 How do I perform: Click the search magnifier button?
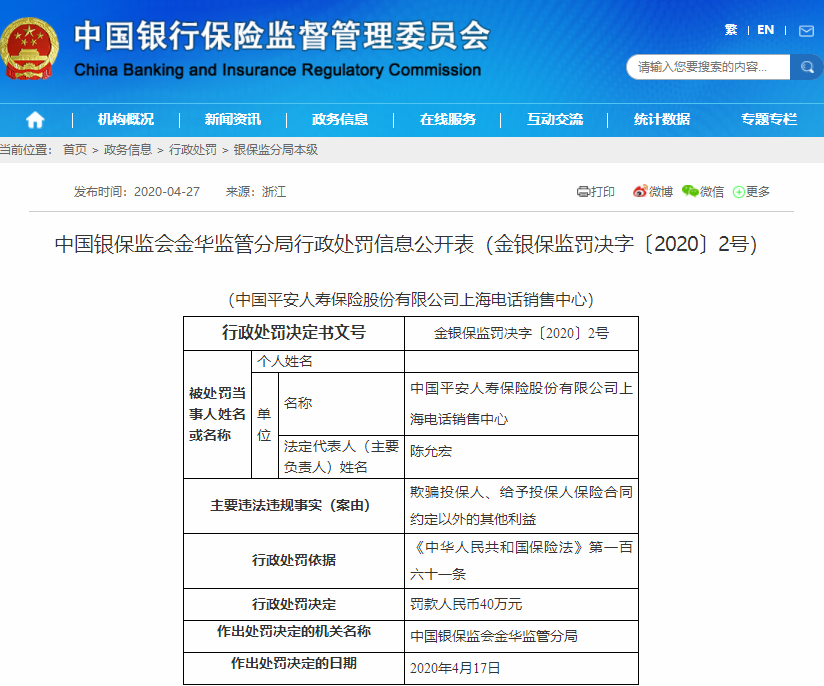(x=807, y=67)
